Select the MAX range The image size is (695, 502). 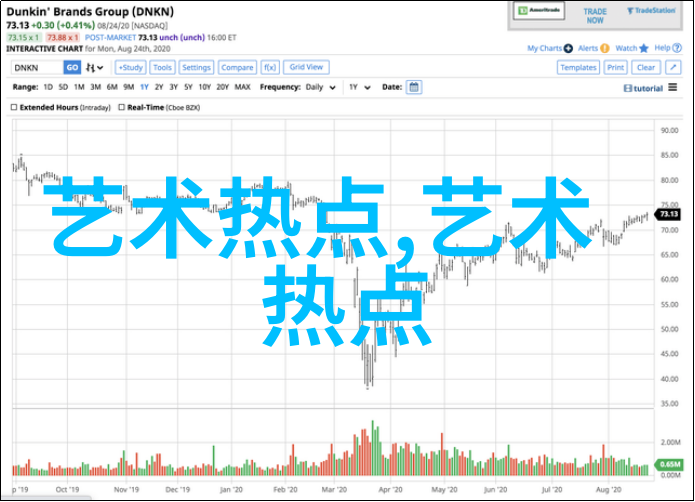(x=242, y=87)
